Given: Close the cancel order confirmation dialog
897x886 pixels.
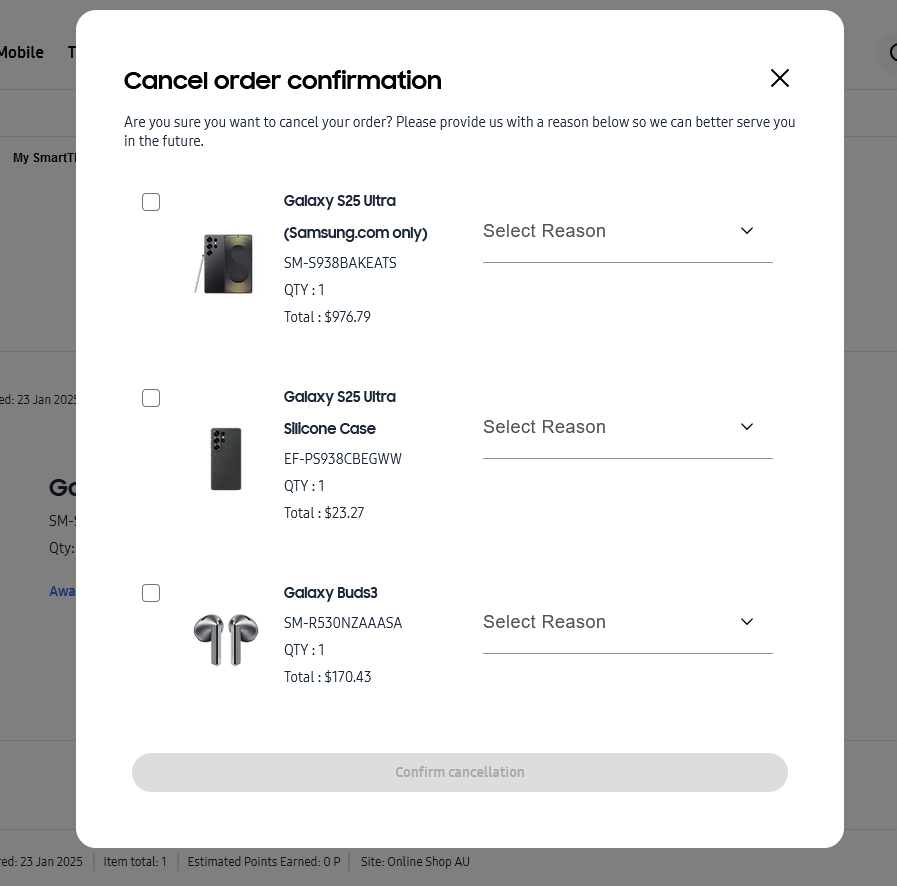Looking at the screenshot, I should [780, 78].
